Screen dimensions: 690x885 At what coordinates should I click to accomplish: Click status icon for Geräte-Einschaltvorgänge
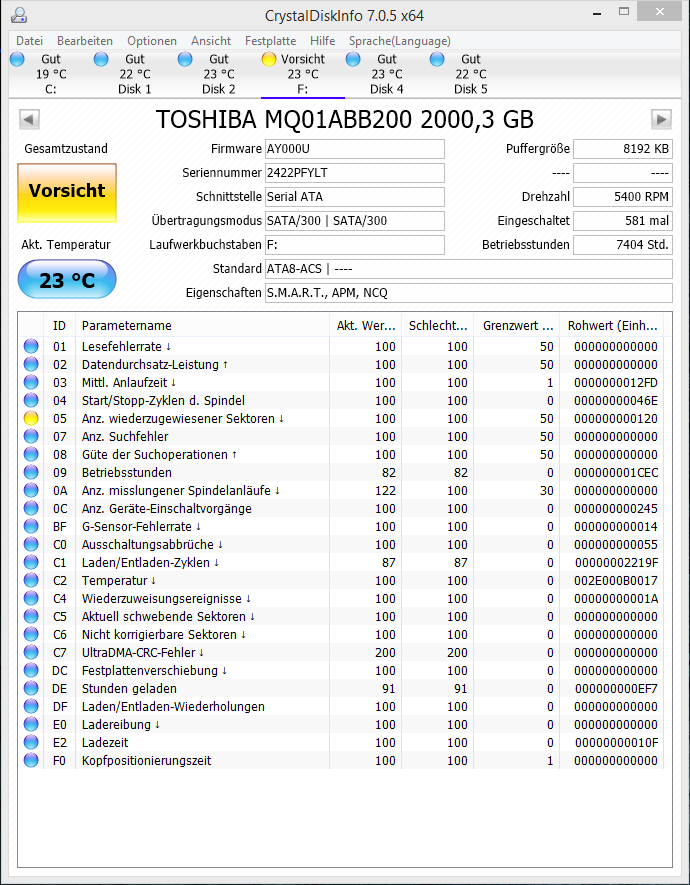(x=31, y=509)
